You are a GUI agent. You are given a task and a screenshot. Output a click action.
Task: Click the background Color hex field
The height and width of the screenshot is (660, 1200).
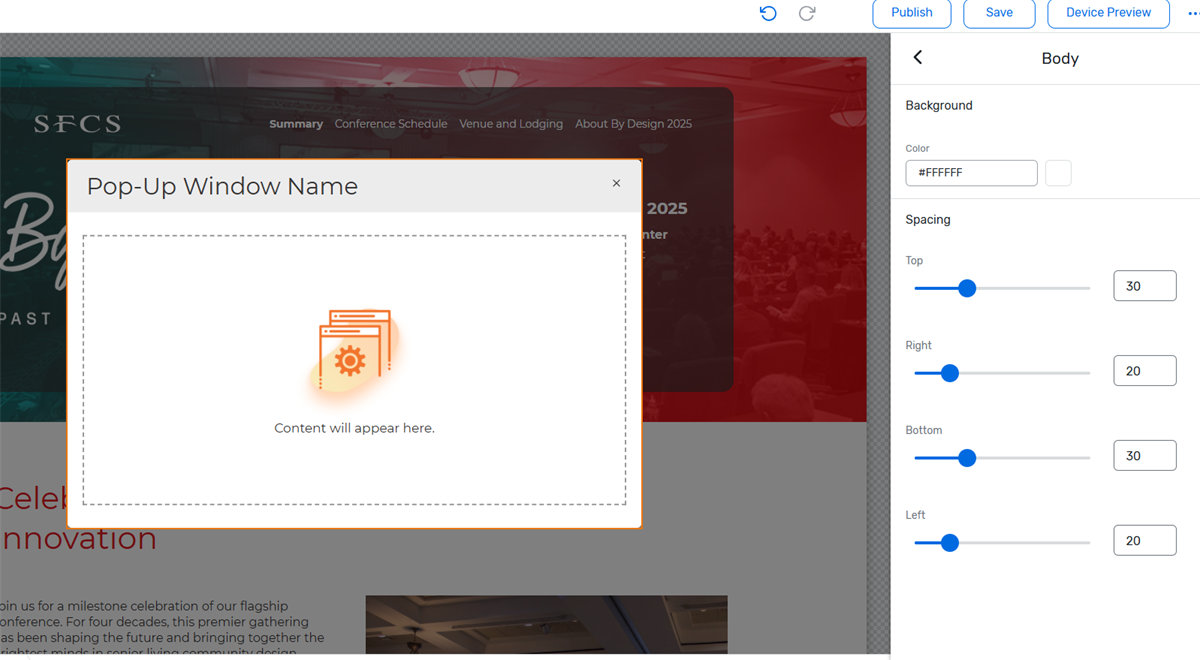click(x=971, y=173)
